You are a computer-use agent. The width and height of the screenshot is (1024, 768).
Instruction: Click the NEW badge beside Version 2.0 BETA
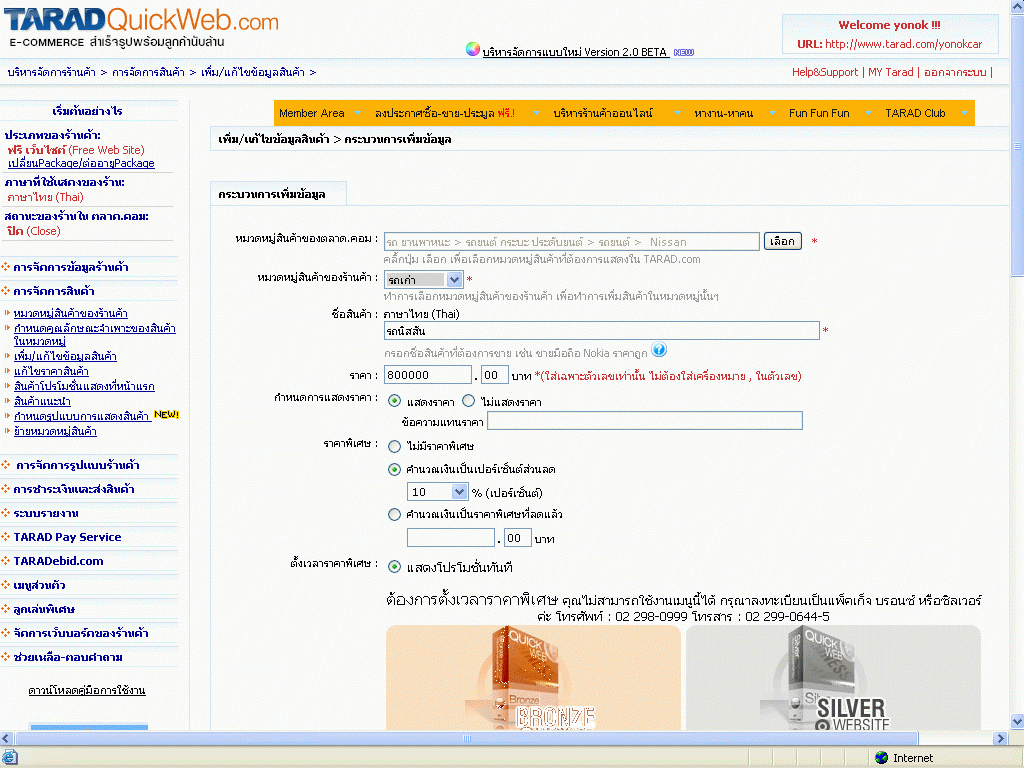(684, 52)
